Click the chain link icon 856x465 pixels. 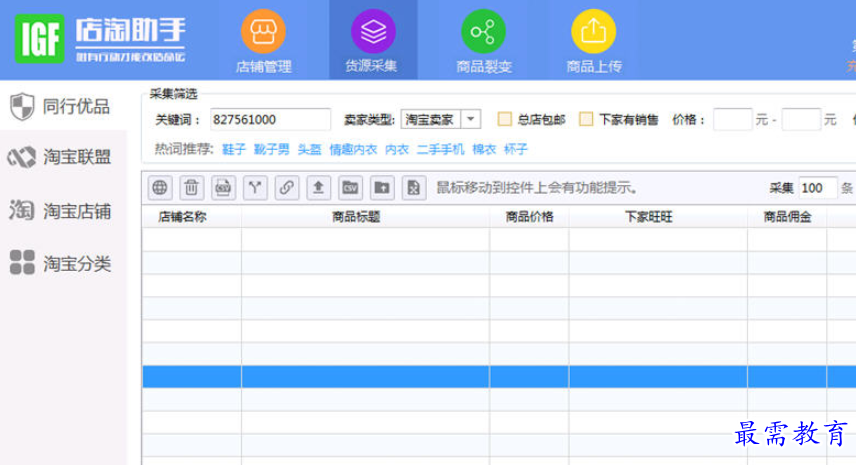coord(287,187)
